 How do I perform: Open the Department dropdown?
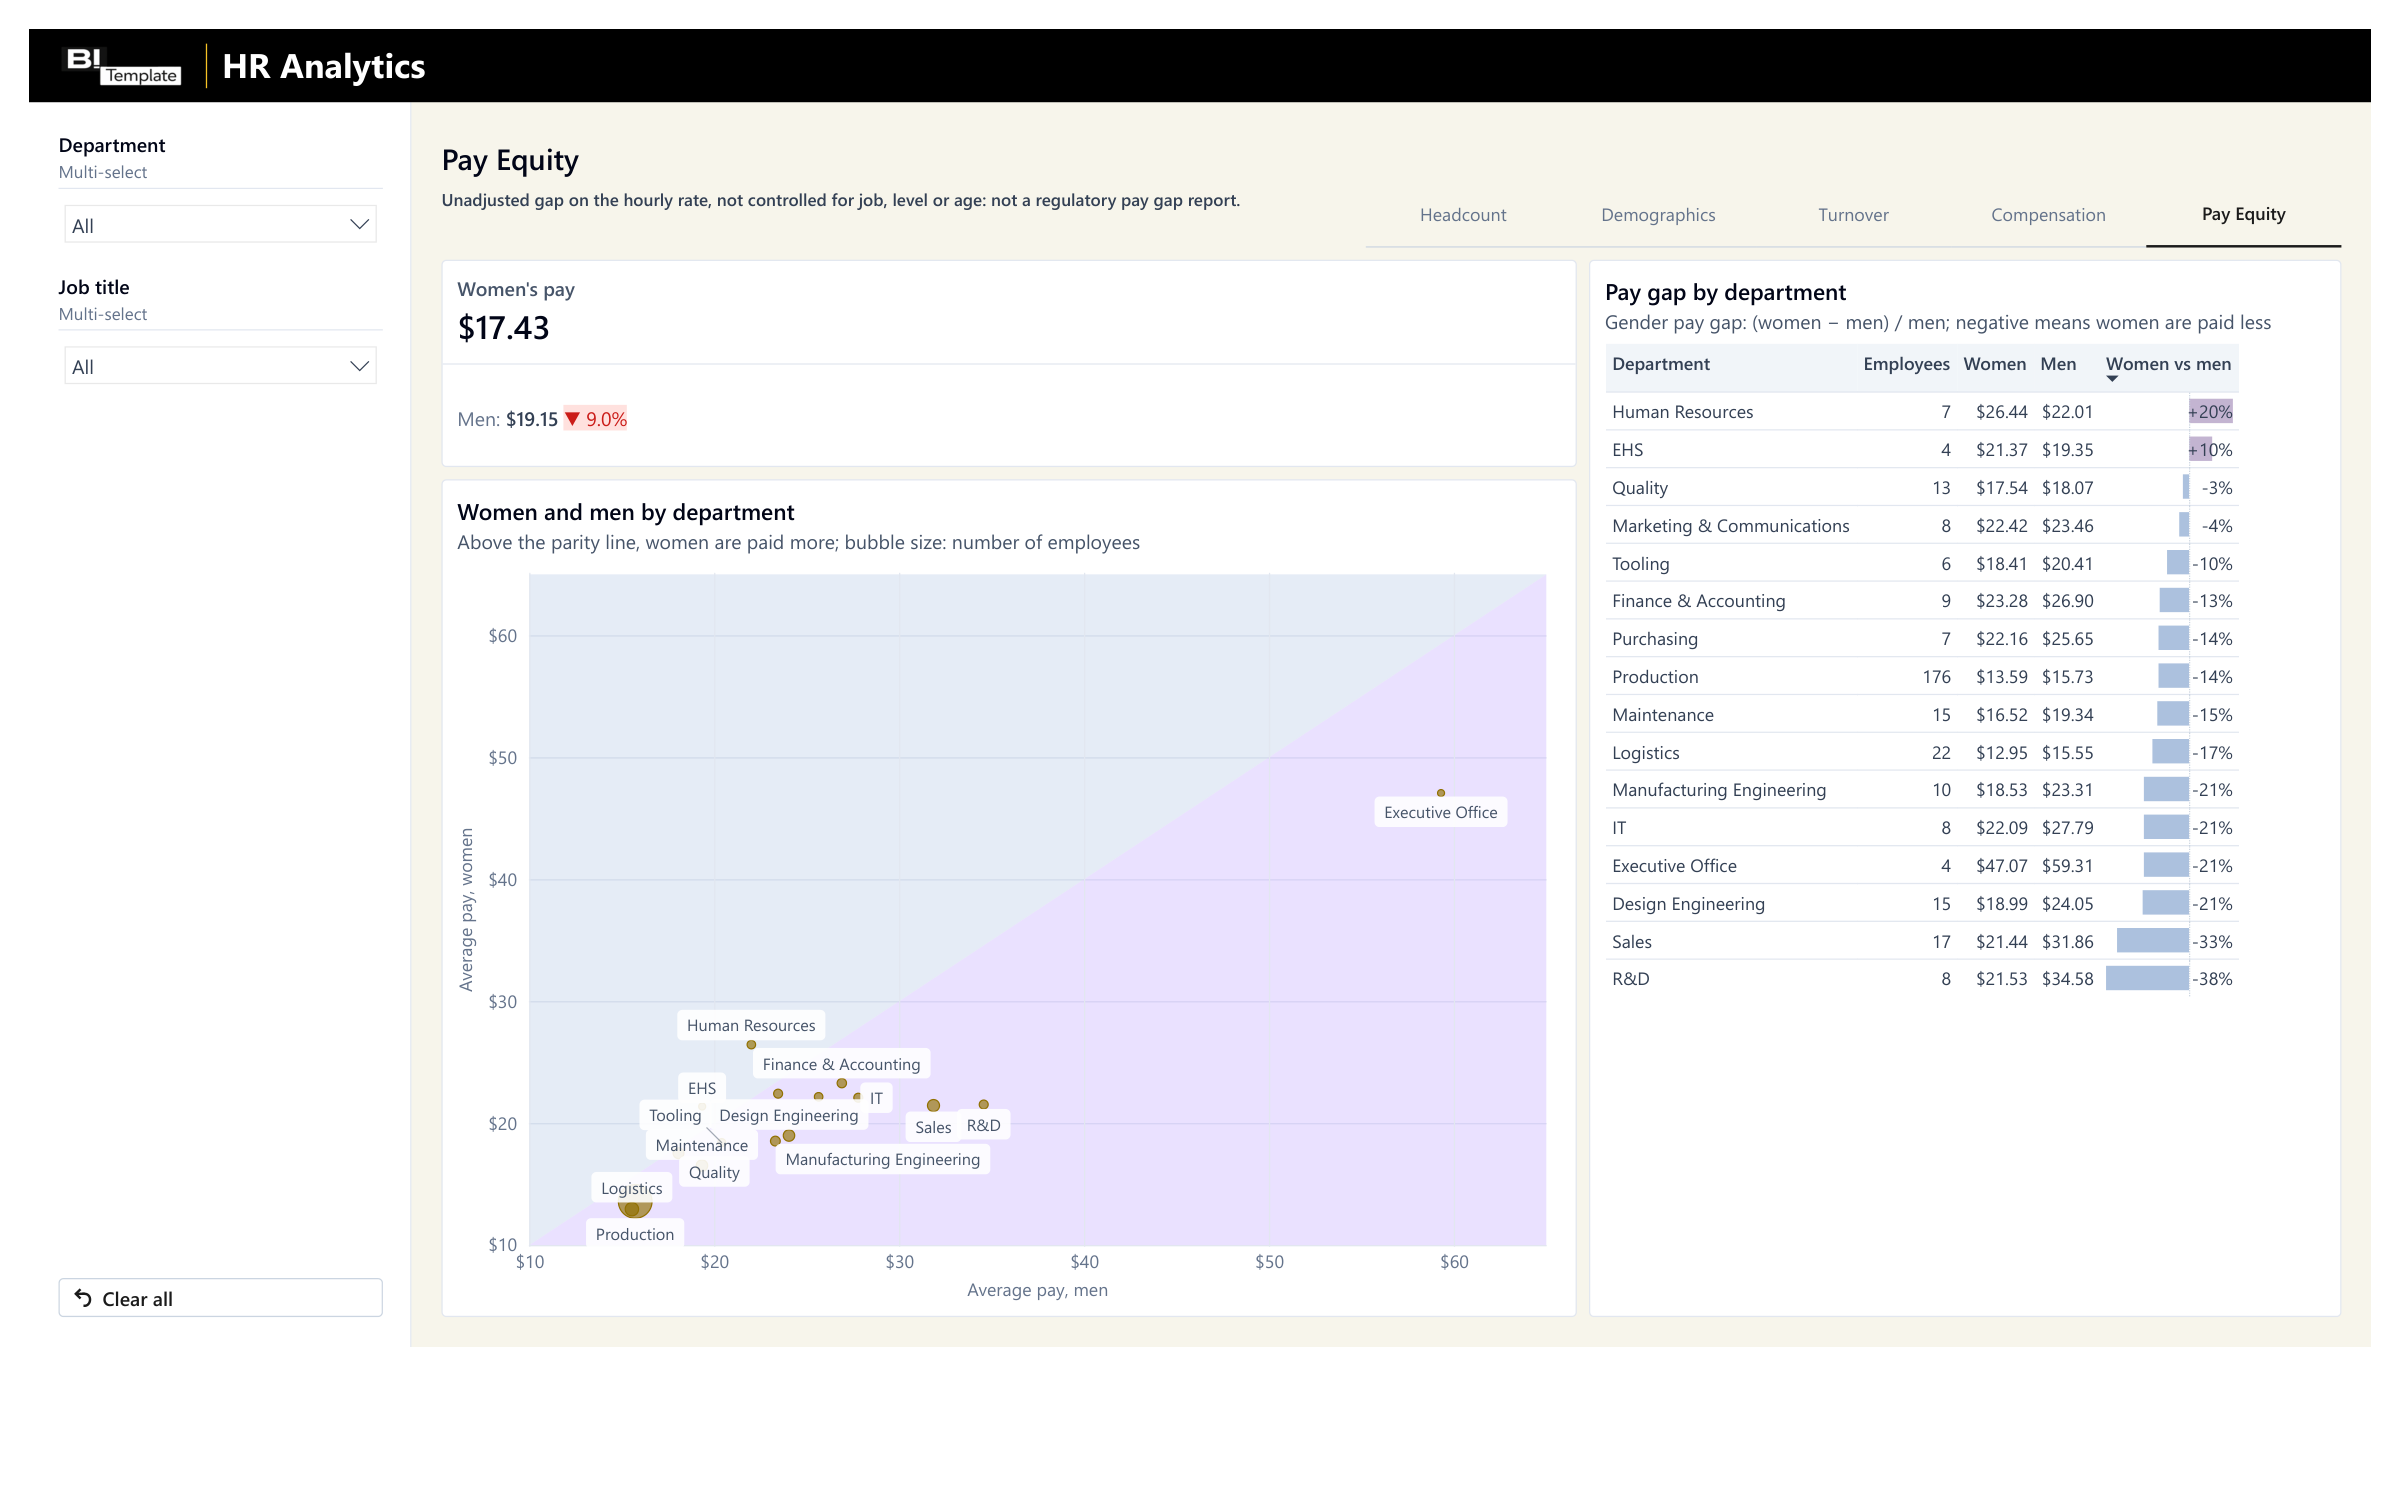click(220, 225)
